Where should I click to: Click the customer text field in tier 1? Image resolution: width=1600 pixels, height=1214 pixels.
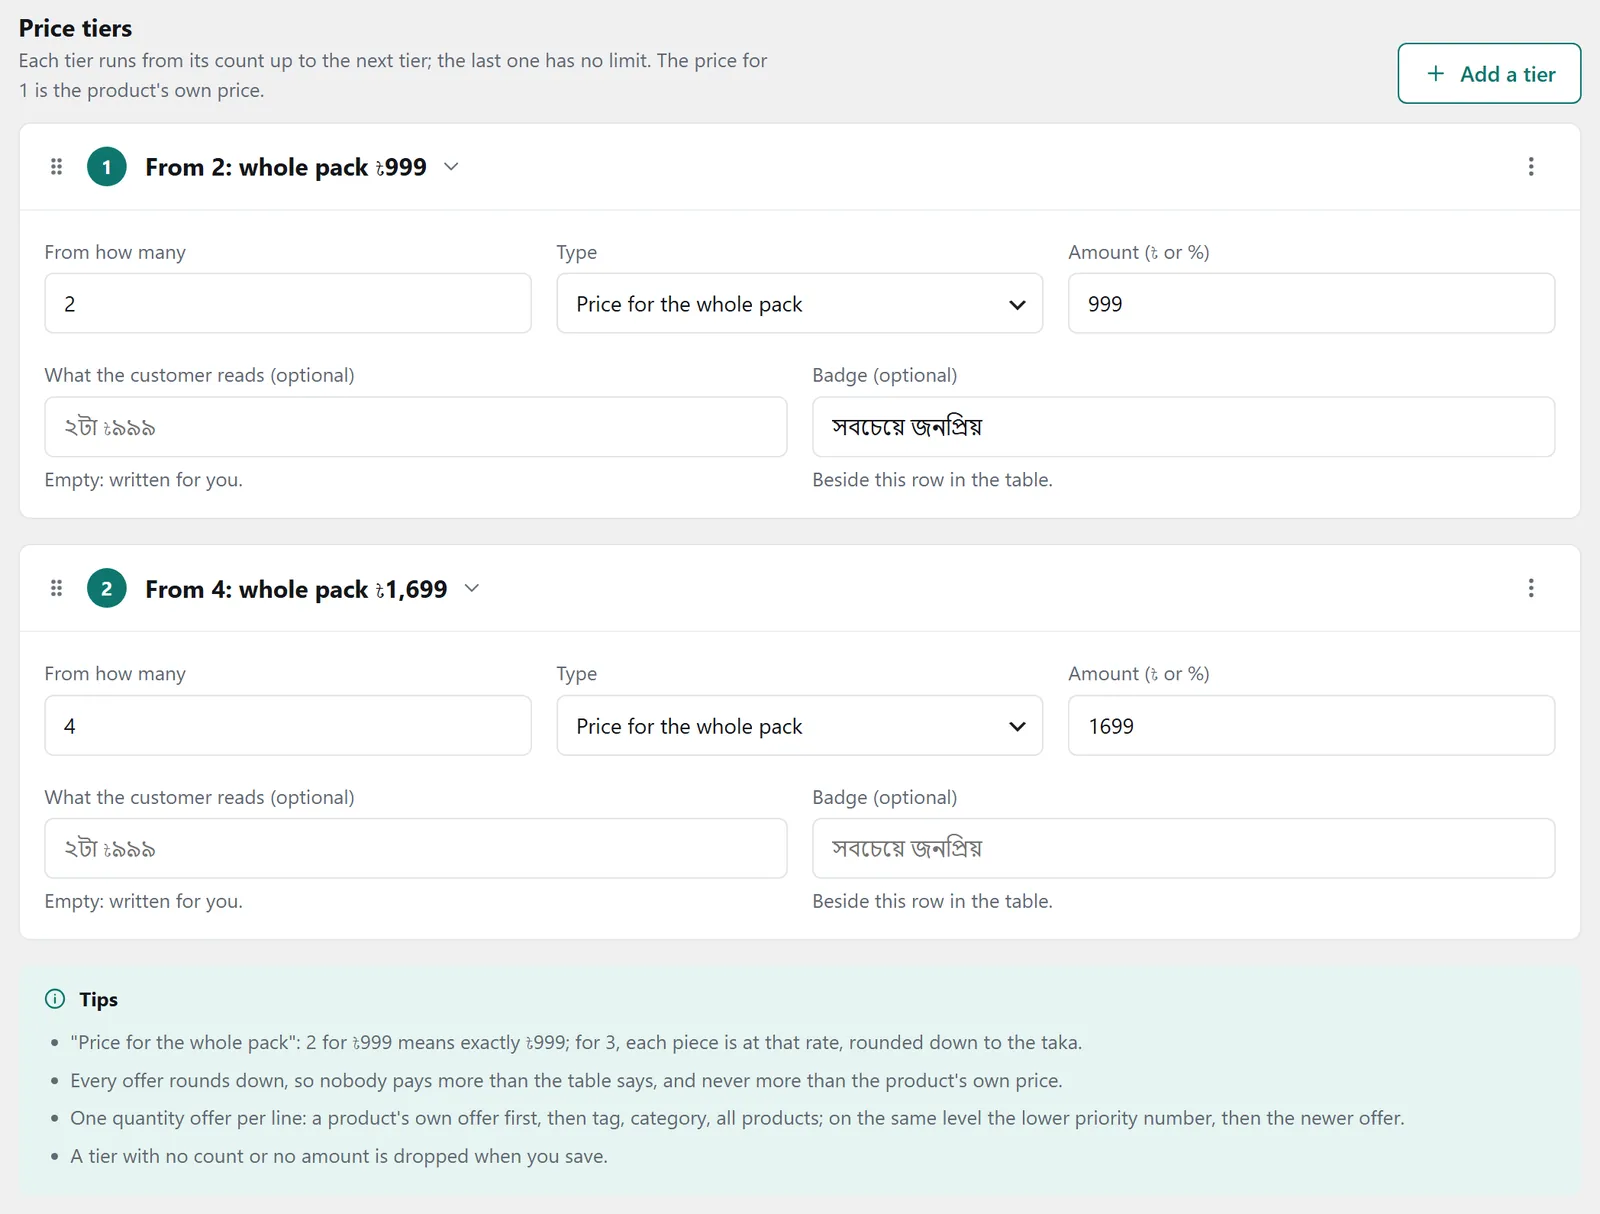point(416,427)
